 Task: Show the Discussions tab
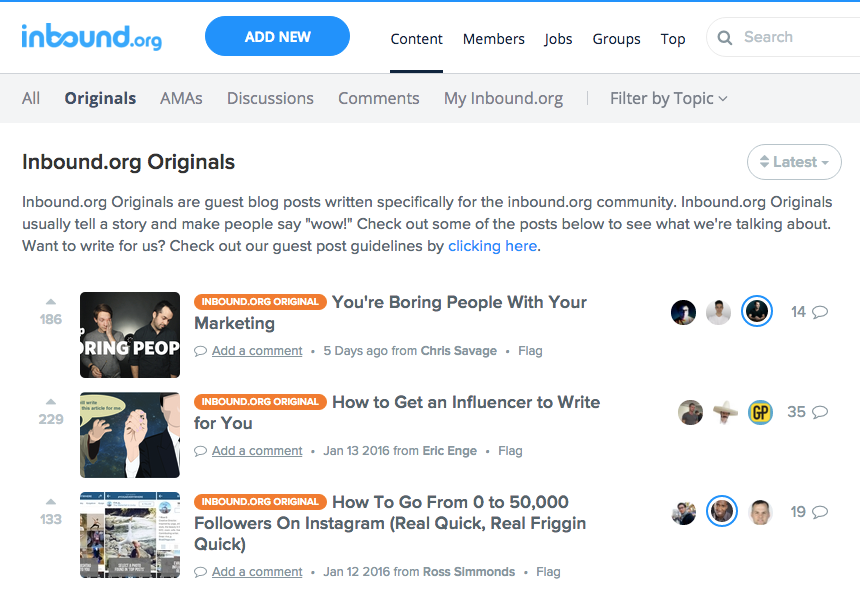270,98
